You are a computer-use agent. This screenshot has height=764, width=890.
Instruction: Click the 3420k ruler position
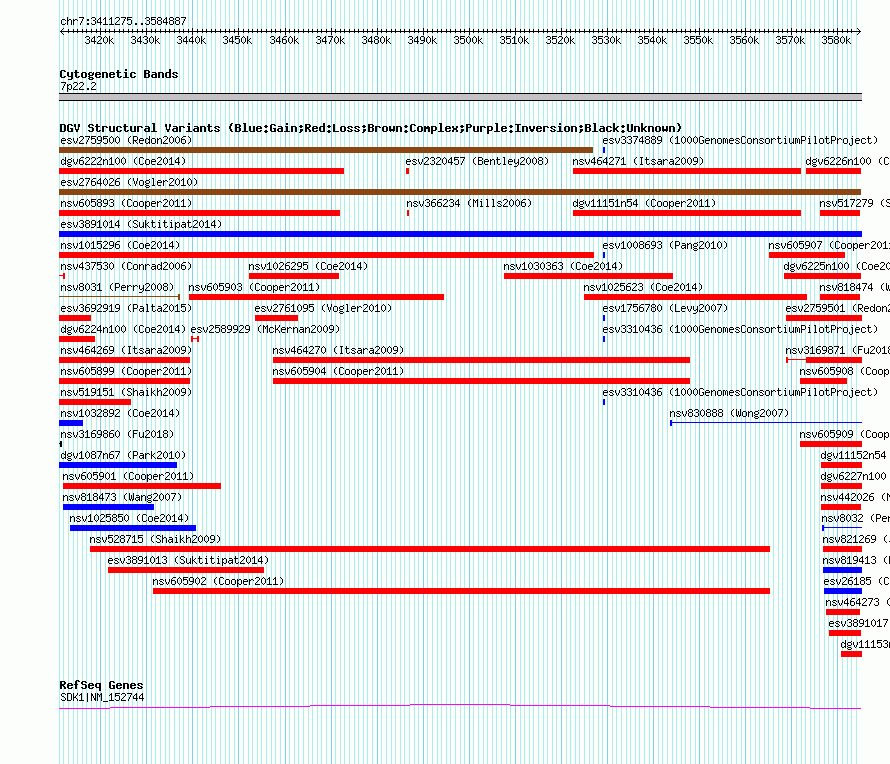point(99,40)
